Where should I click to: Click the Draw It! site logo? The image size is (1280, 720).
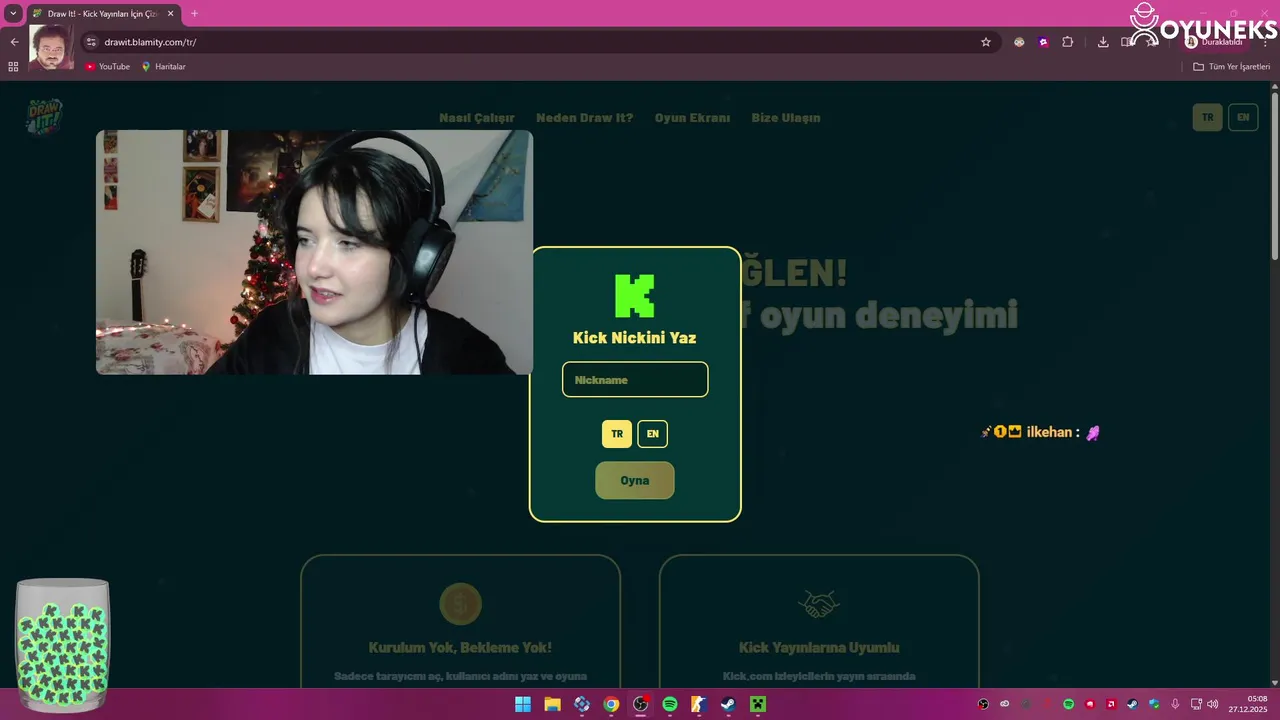(x=44, y=116)
